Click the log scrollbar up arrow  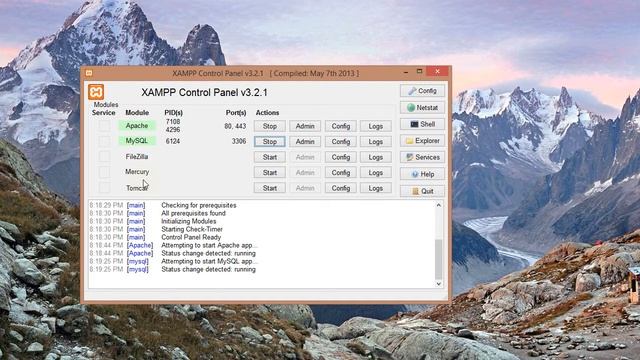(x=439, y=205)
